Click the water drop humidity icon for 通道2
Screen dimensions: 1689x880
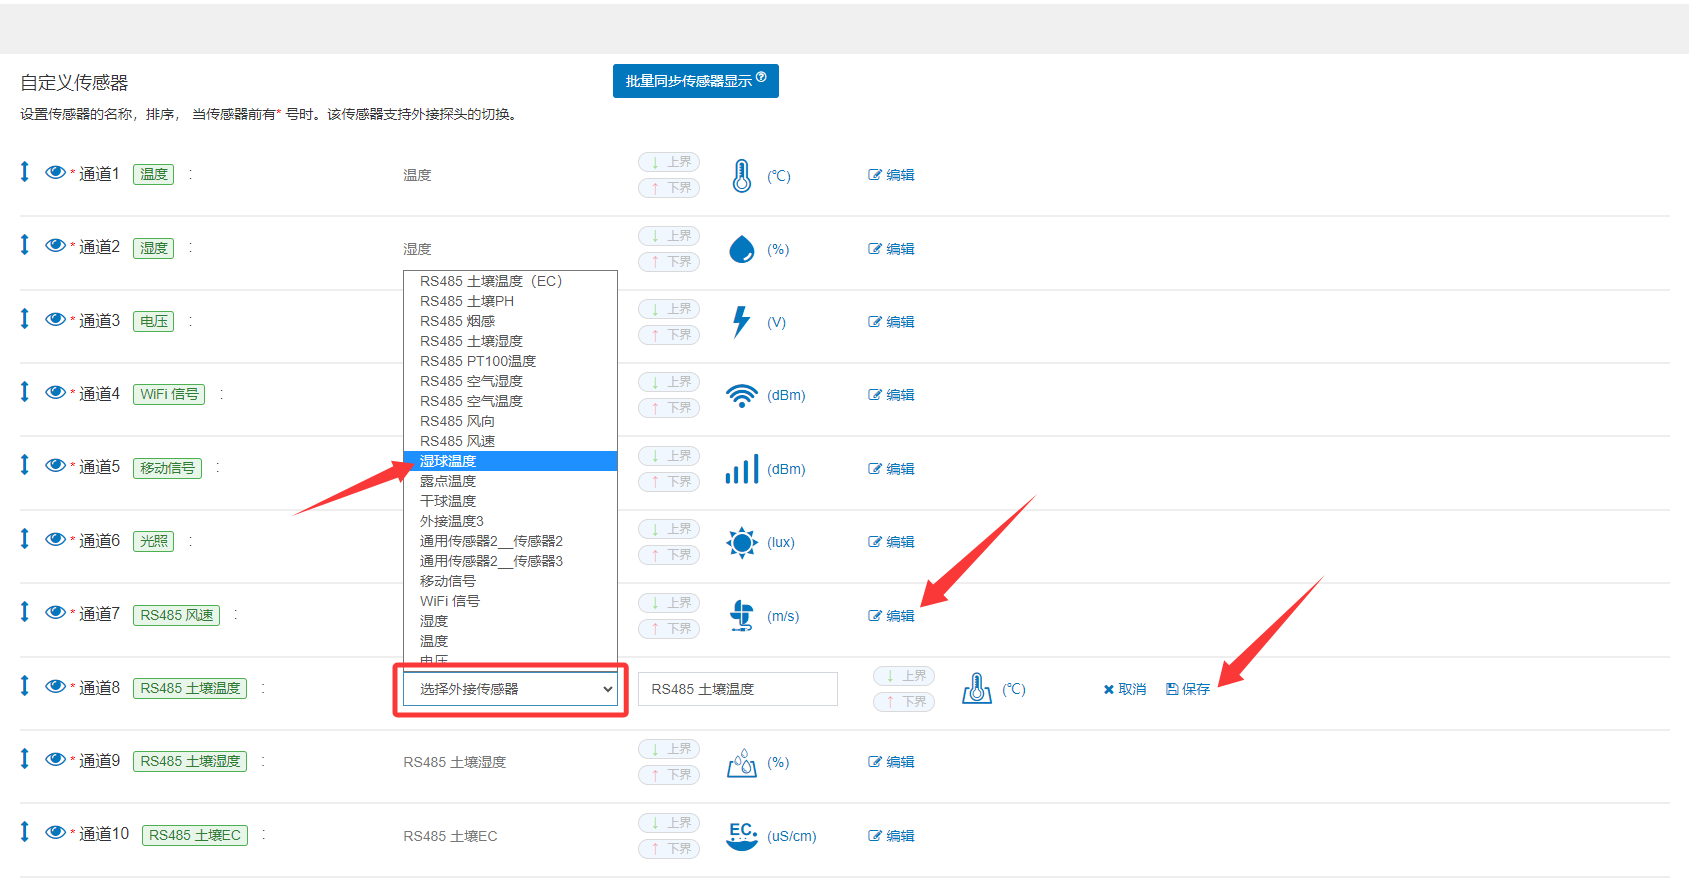point(741,249)
